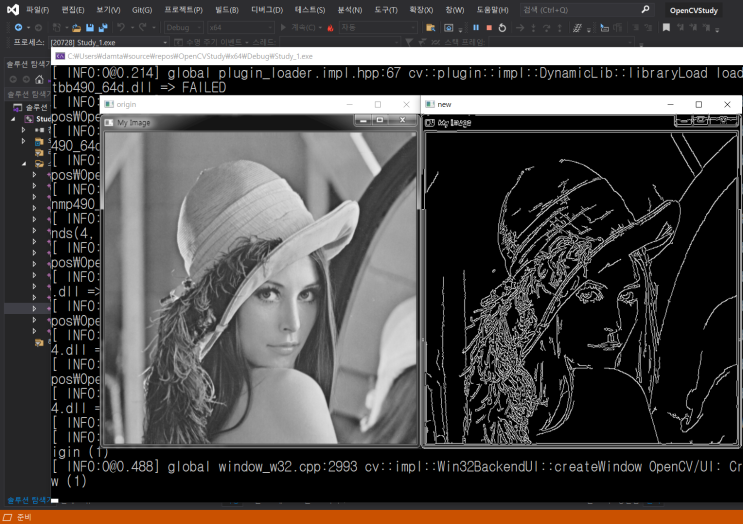Click the navigate backward arrow icon
Viewport: 743px width, 524px height.
18,27
